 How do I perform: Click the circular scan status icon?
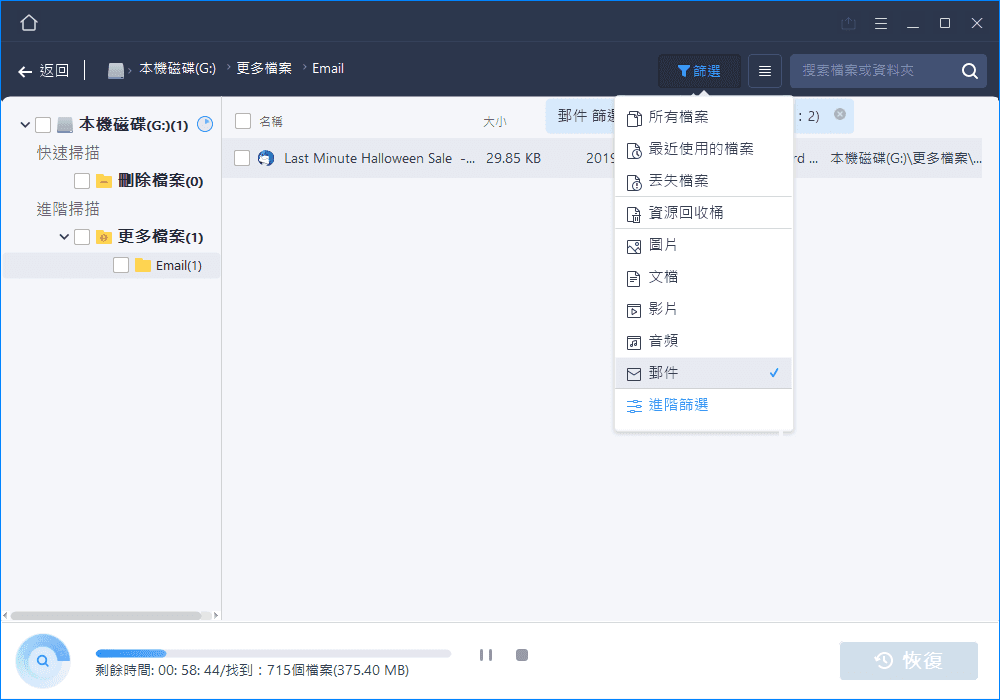click(43, 660)
